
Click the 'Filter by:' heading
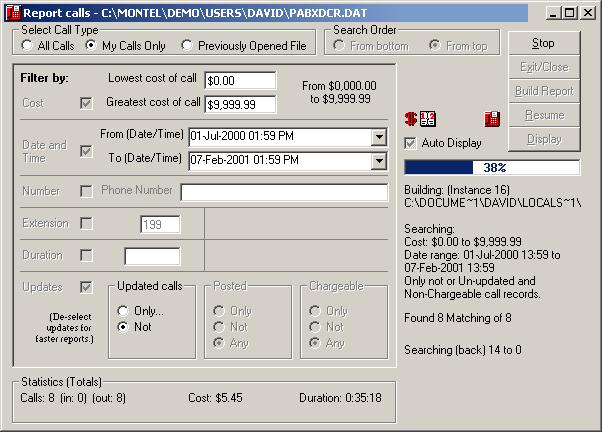click(44, 78)
